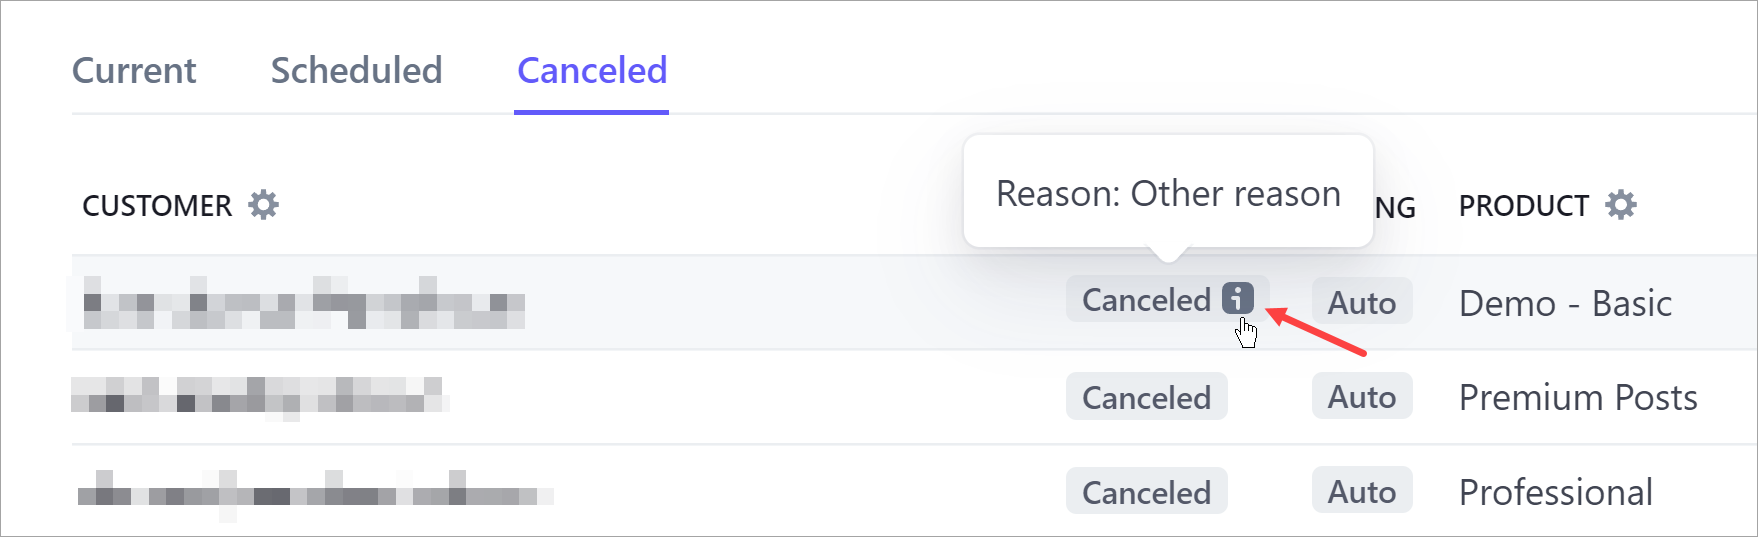Open the Professional product entry
The width and height of the screenshot is (1758, 537).
click(x=1555, y=493)
